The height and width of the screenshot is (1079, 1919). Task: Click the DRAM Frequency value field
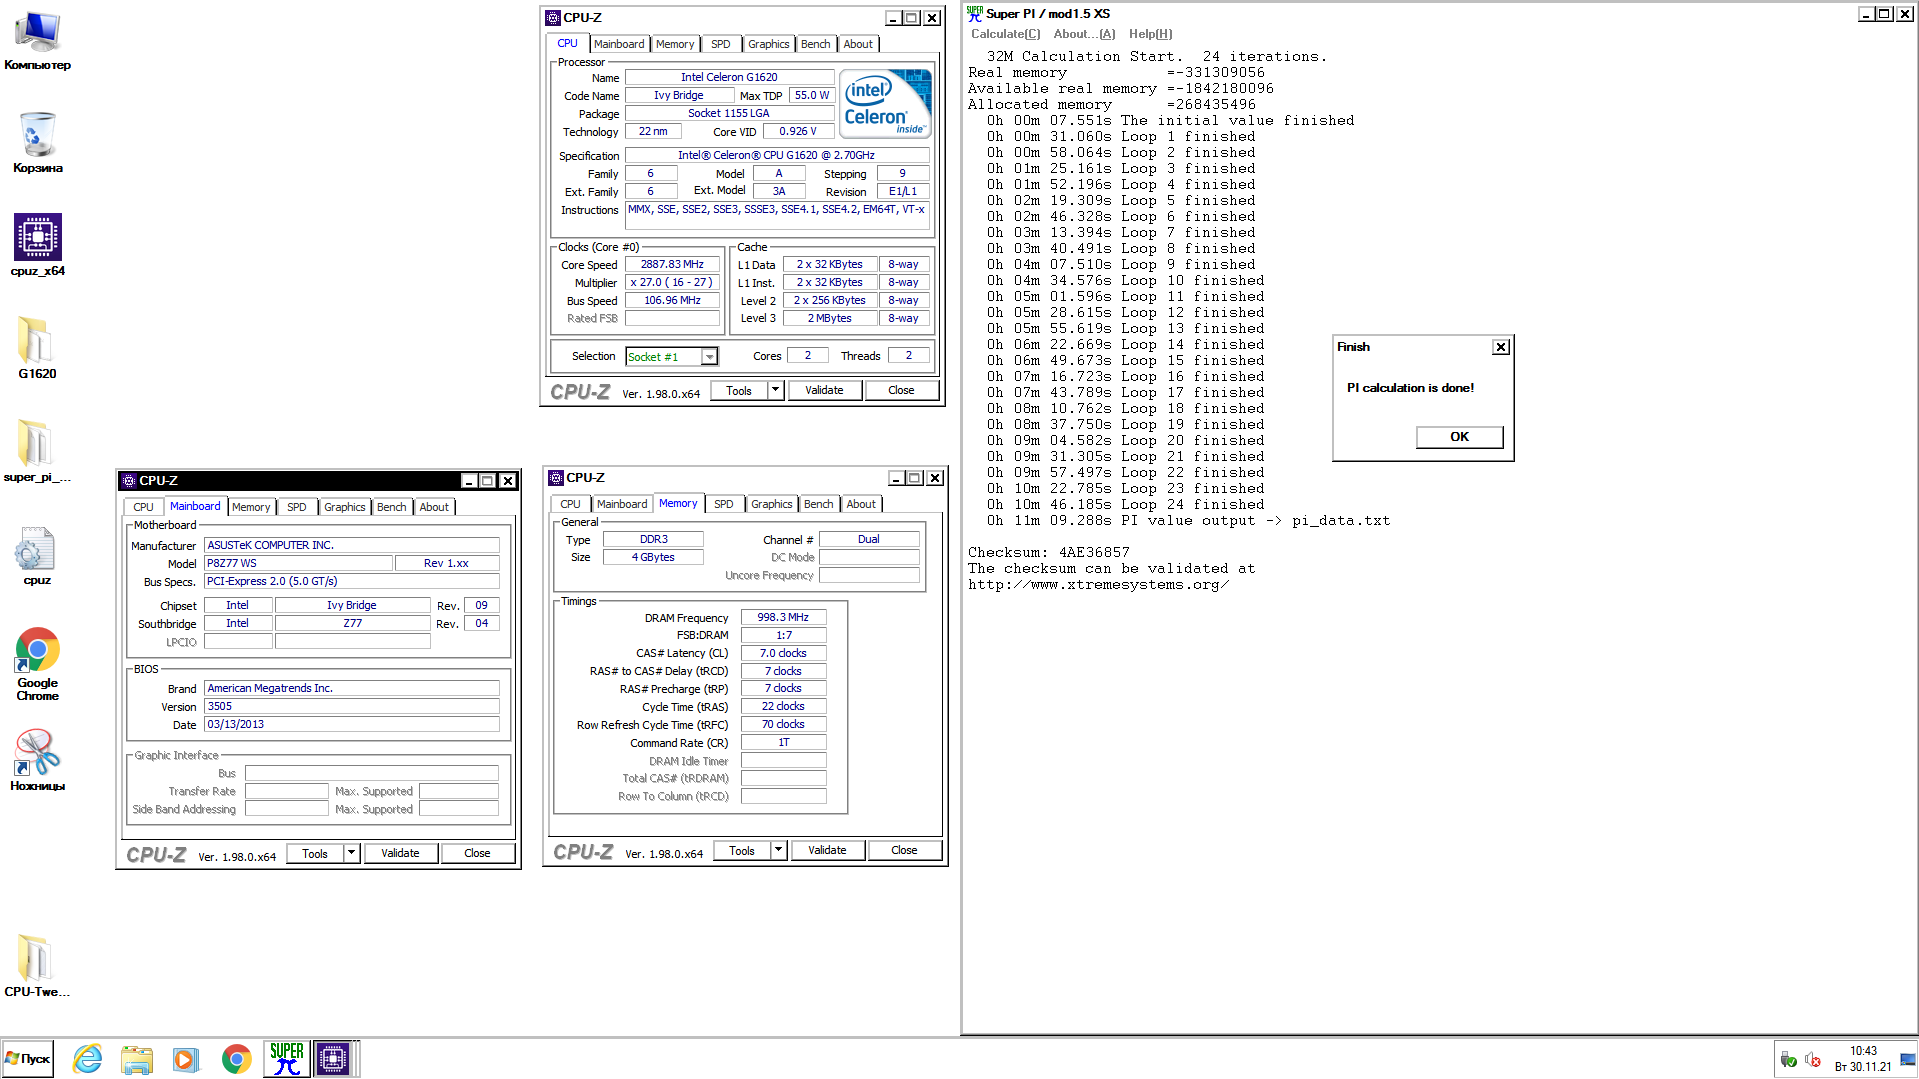coord(783,618)
